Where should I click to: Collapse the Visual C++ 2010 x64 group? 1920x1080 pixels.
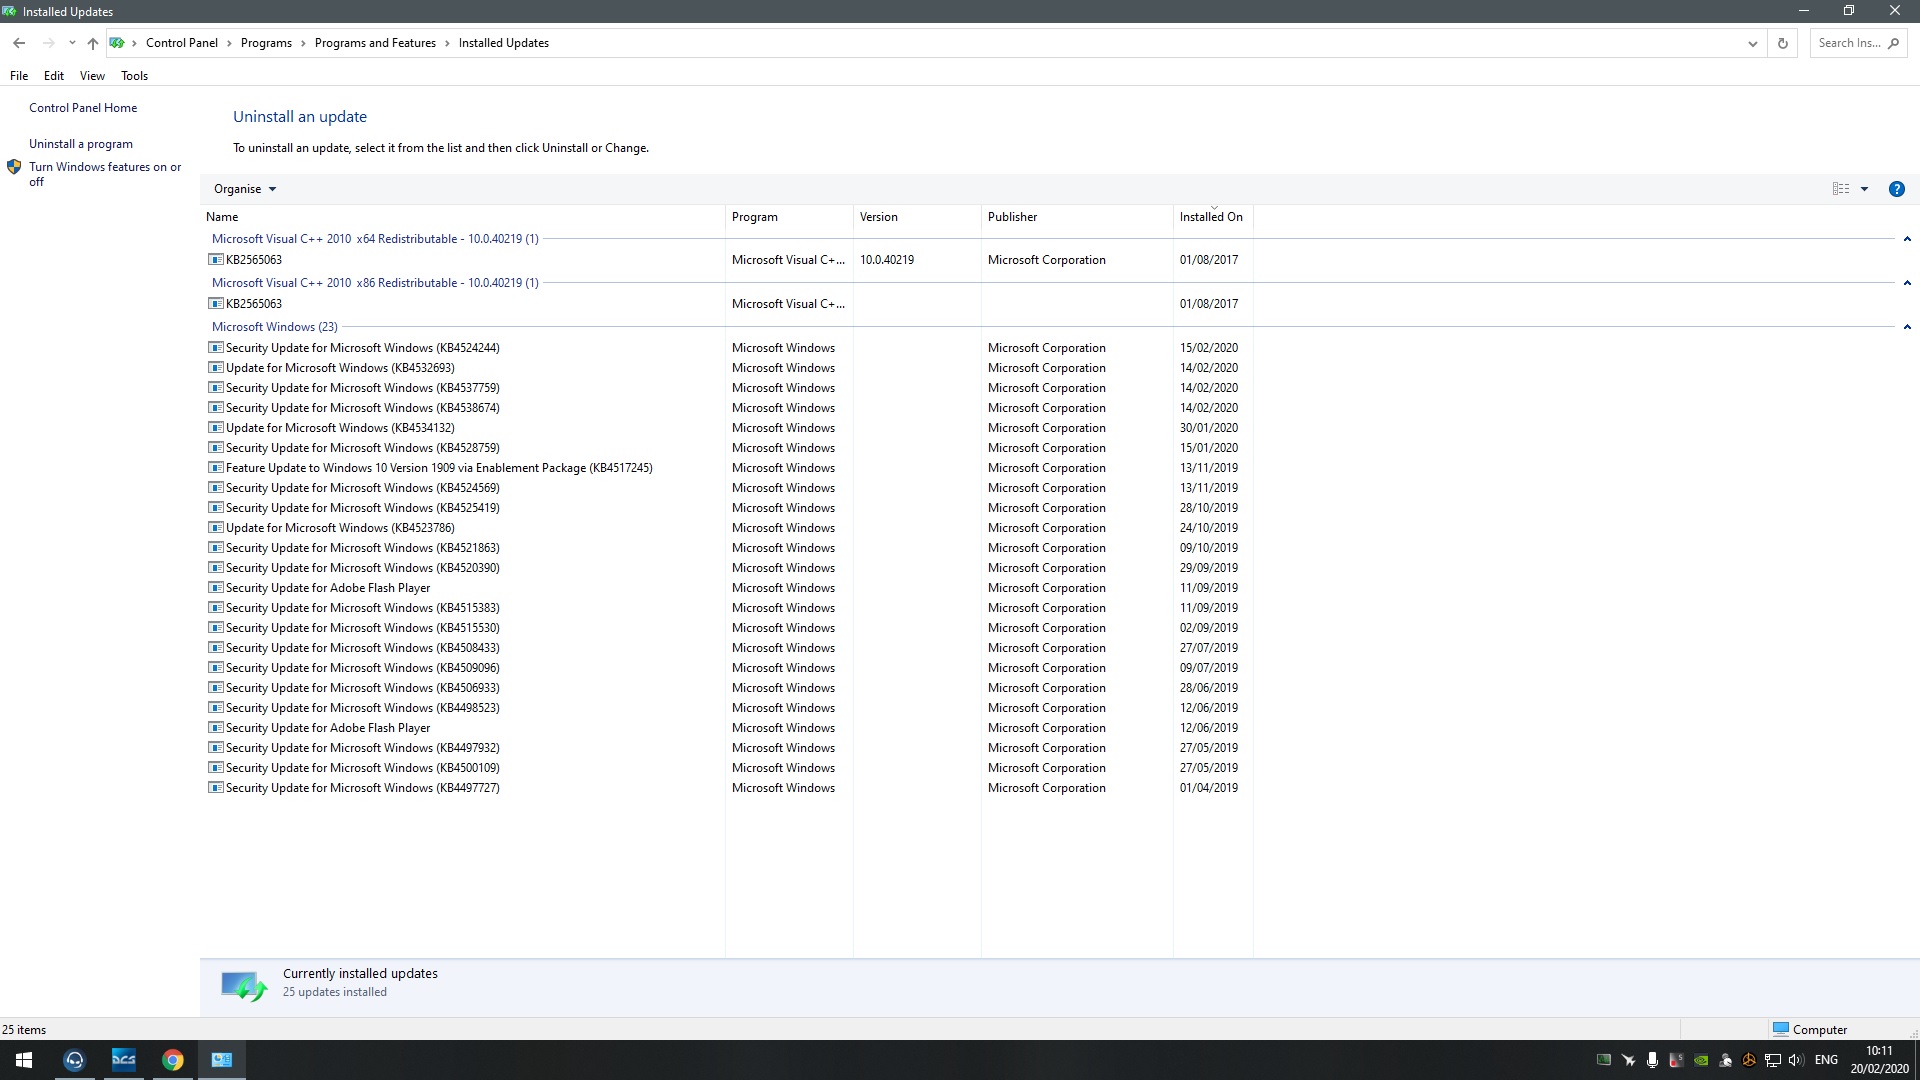coord(1907,239)
